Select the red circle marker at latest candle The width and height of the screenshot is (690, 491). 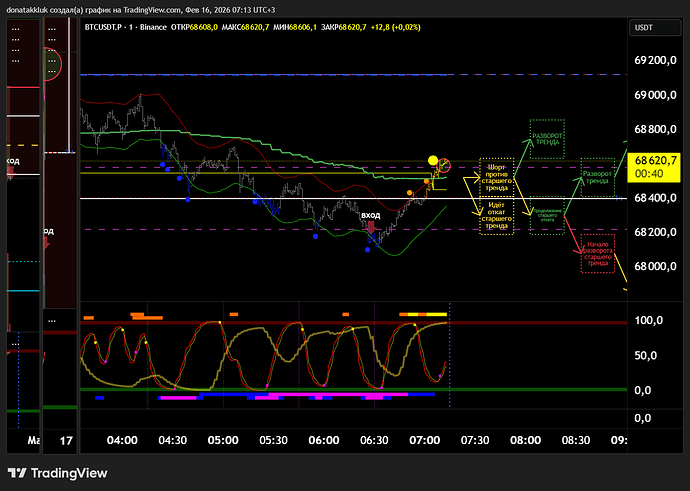click(445, 164)
